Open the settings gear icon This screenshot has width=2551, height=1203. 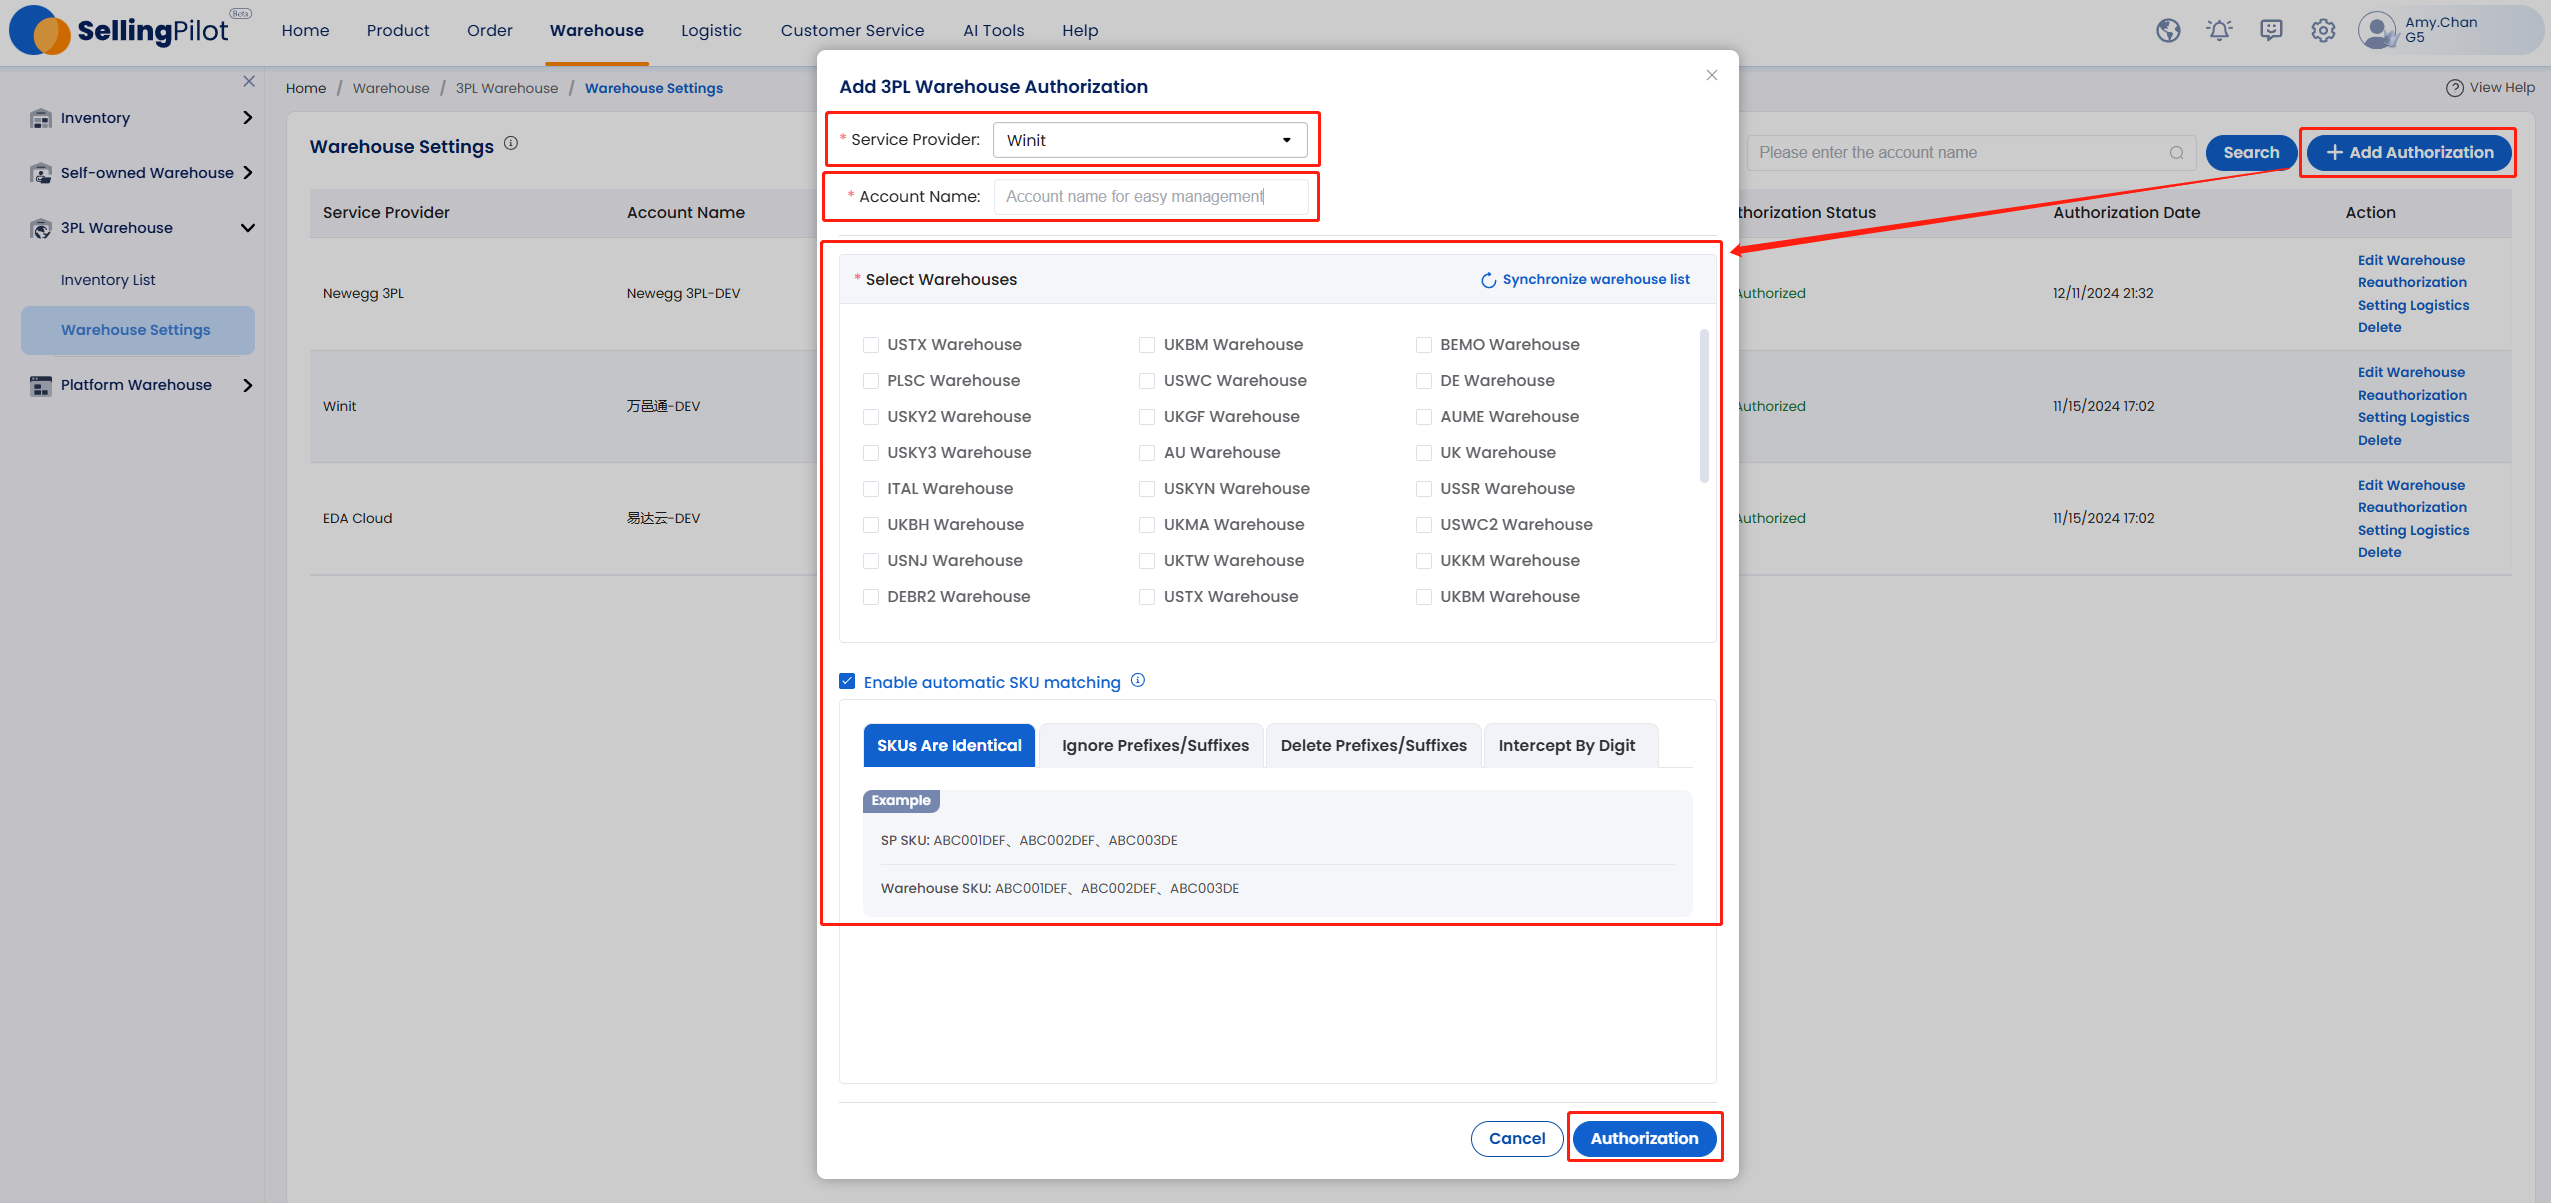2323,31
